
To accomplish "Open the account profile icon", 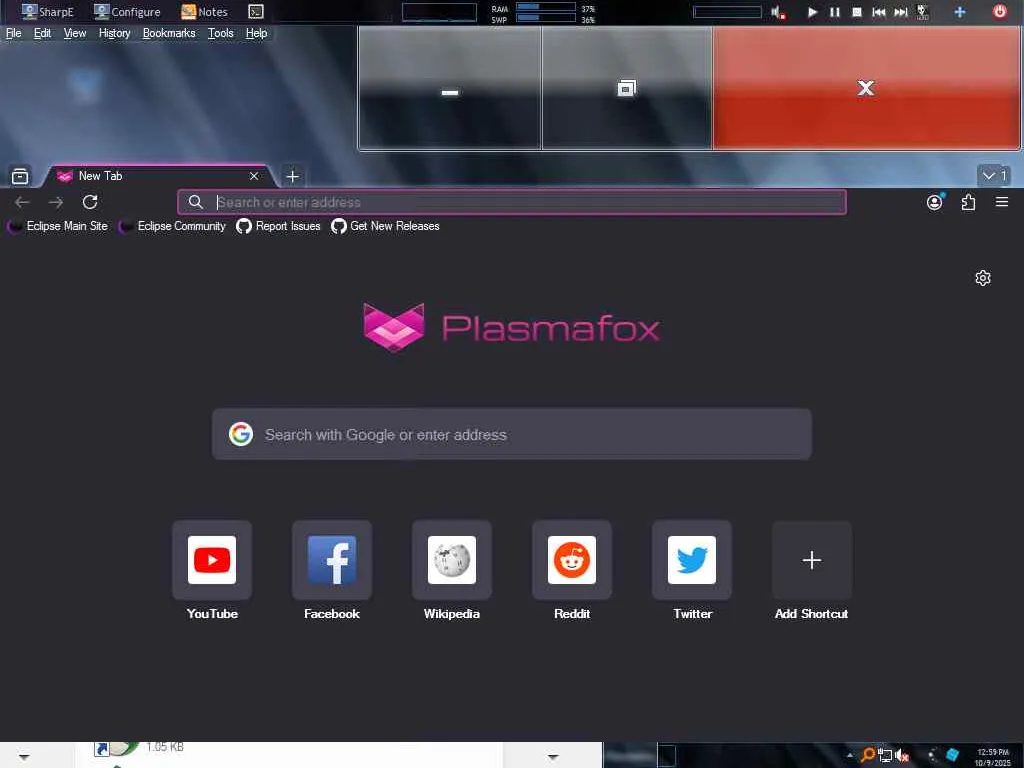I will [935, 202].
